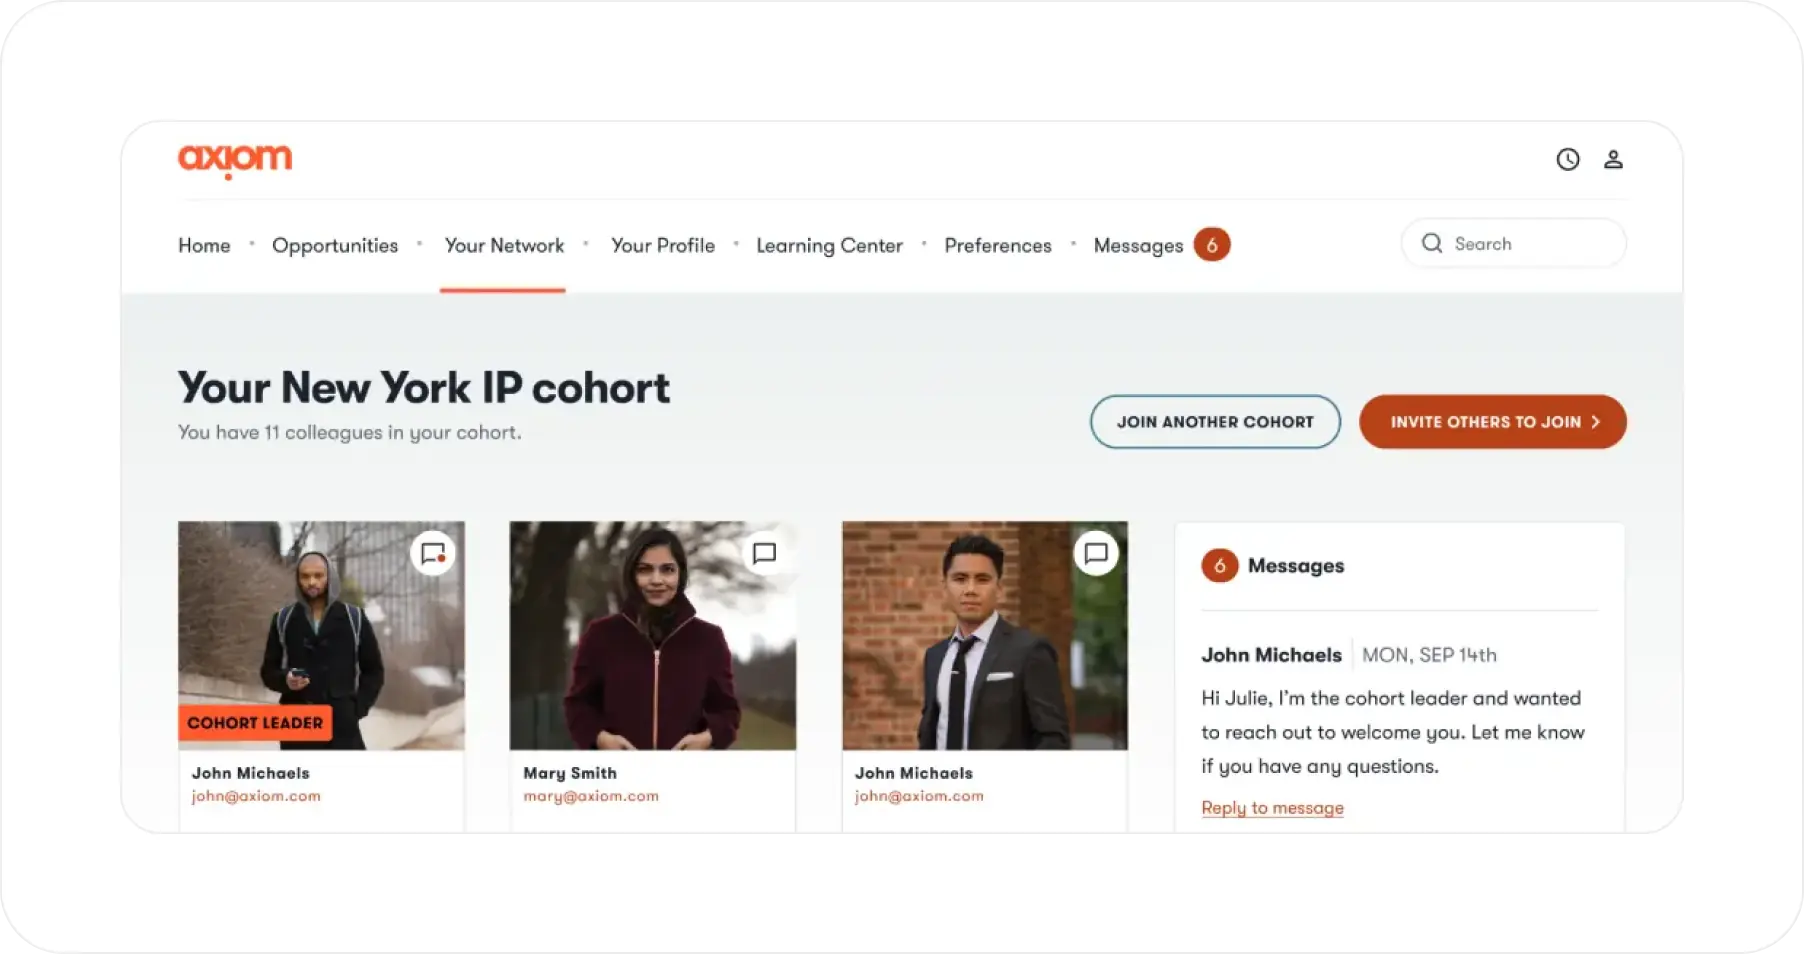Click the axiom logo
The width and height of the screenshot is (1804, 954).
click(x=235, y=161)
